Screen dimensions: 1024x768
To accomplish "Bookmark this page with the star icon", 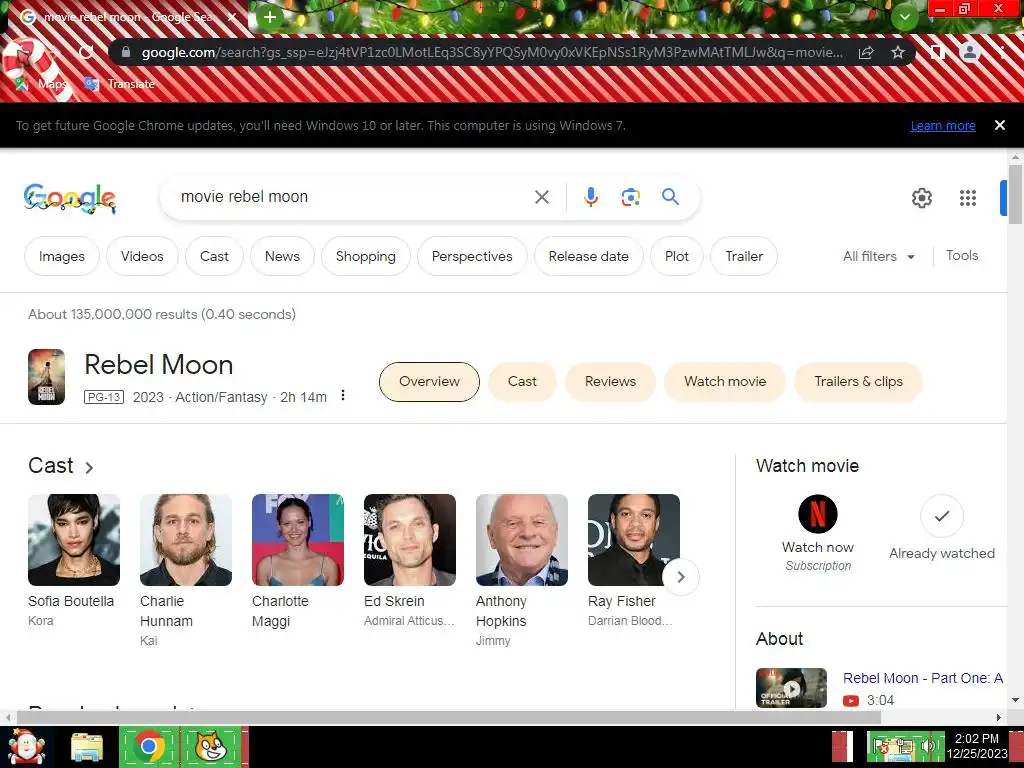I will tap(898, 52).
